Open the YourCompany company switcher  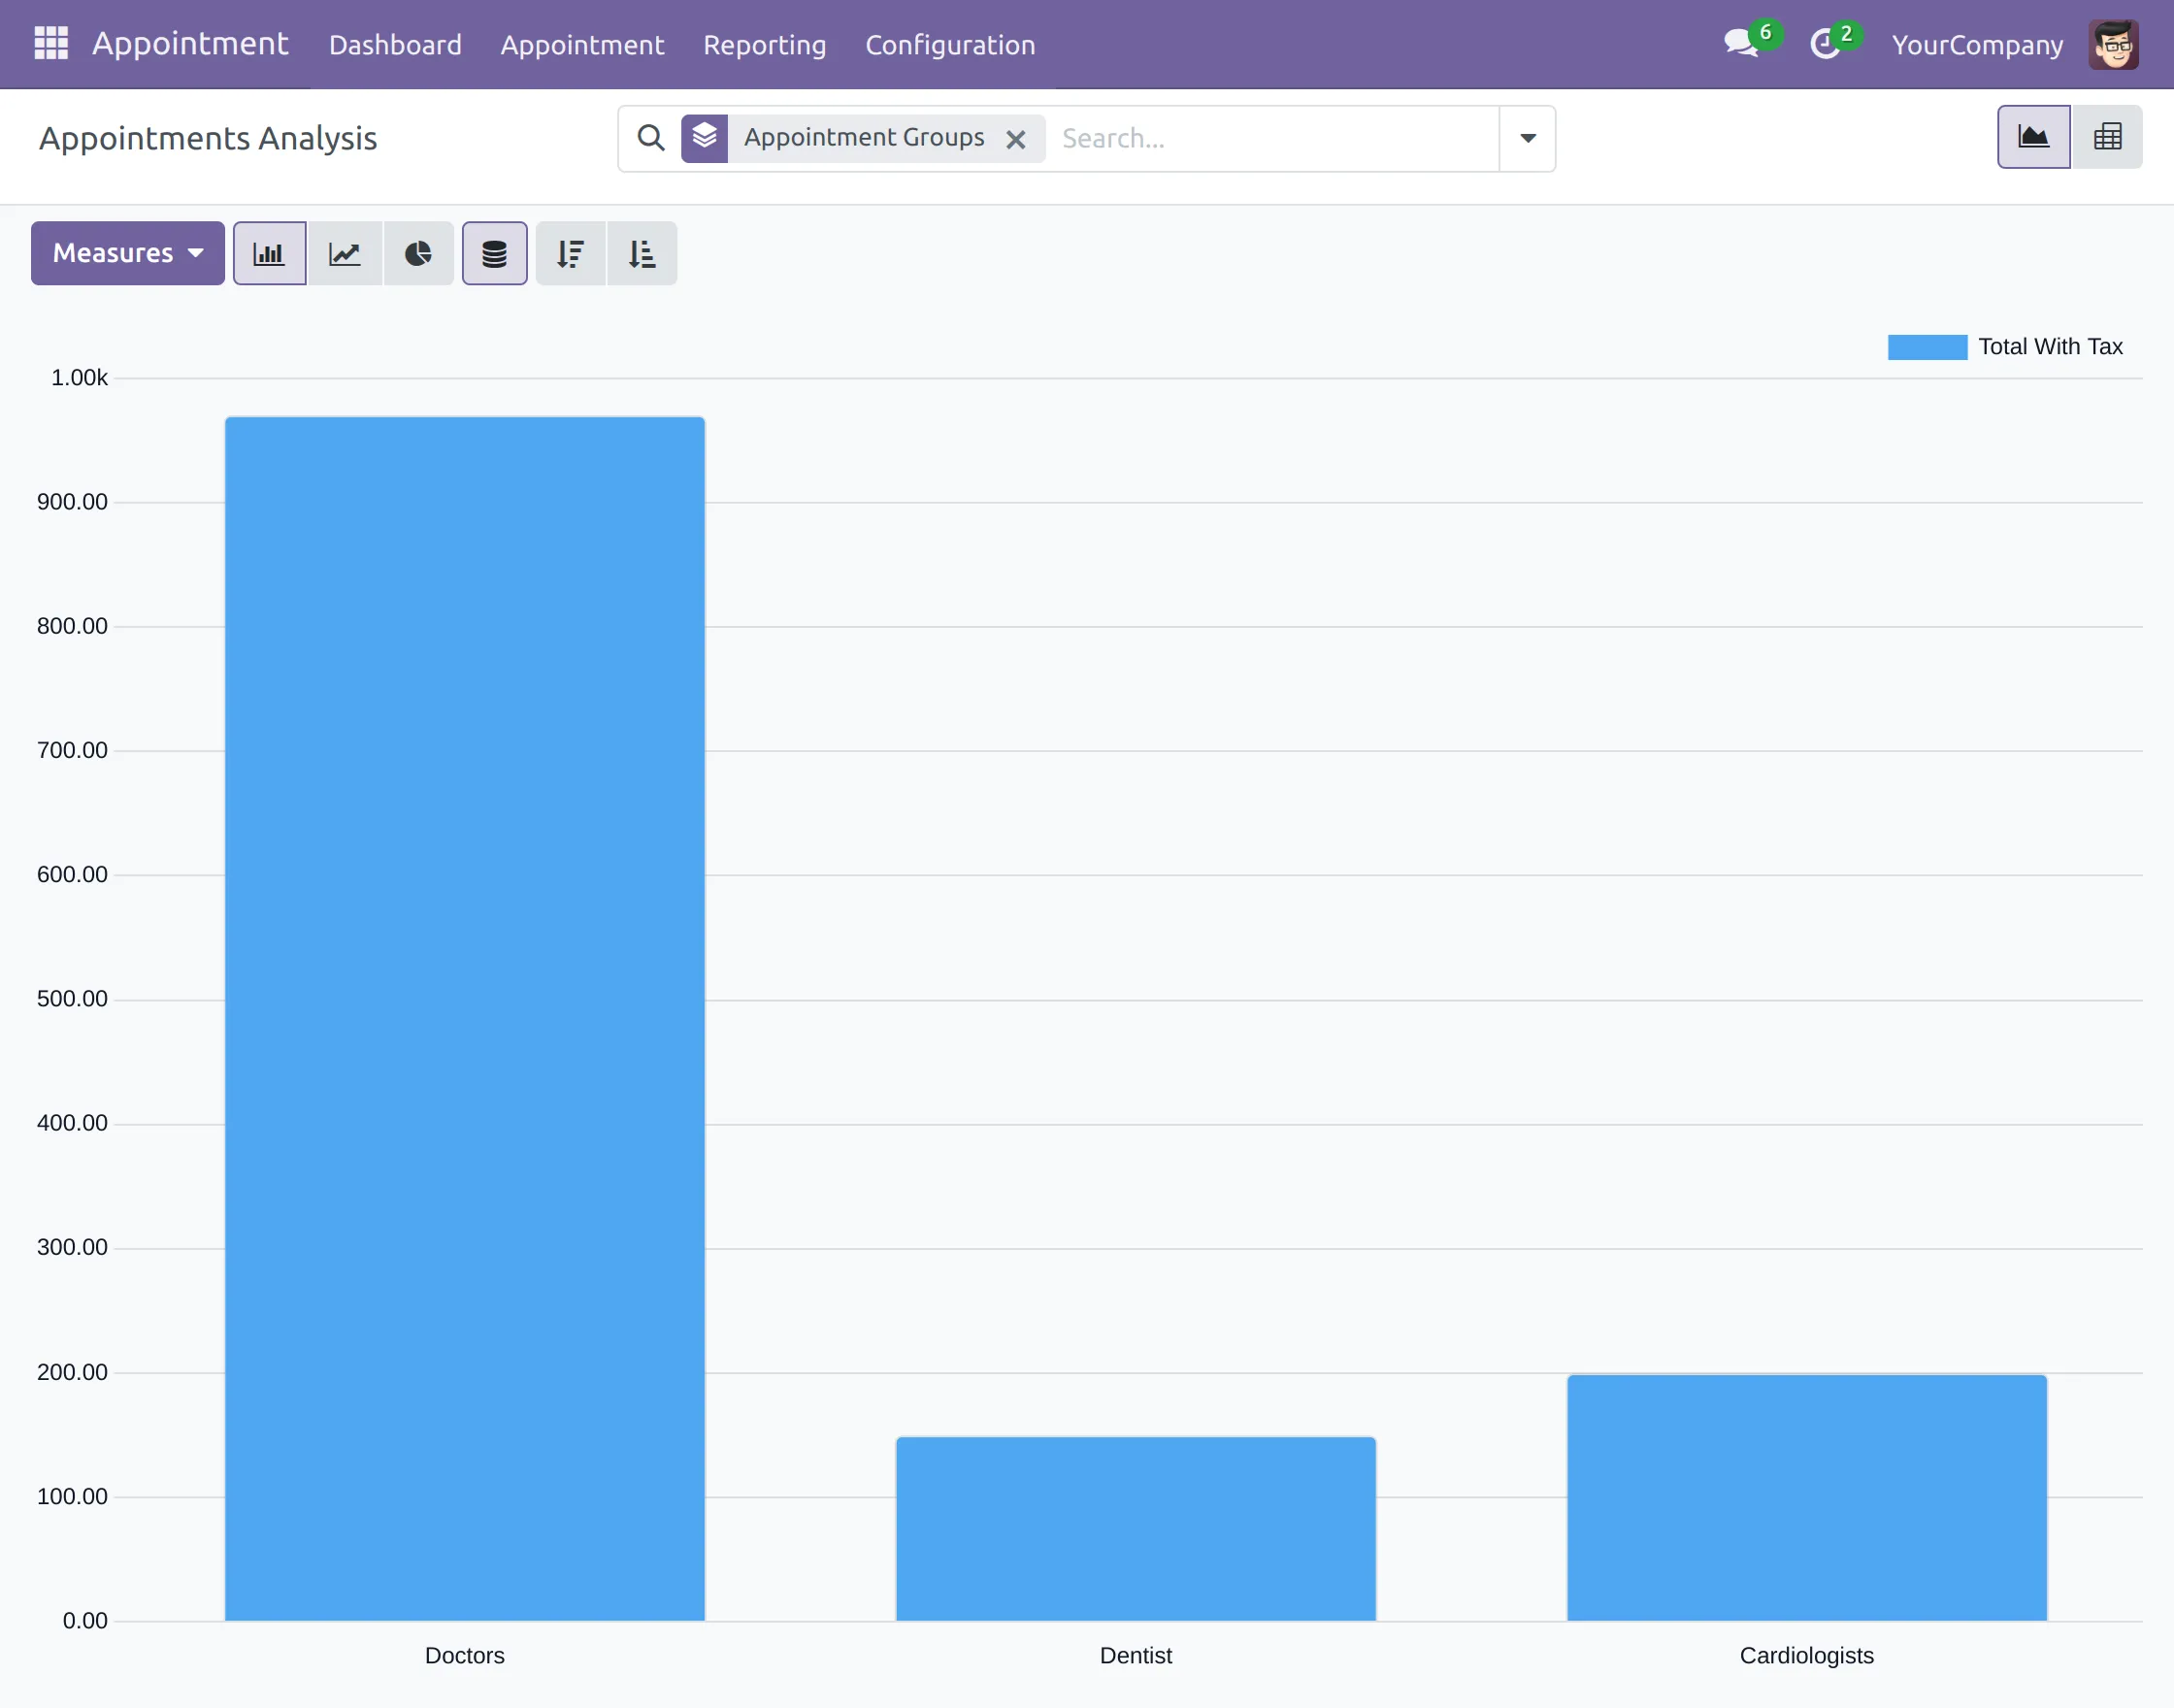pos(1976,45)
